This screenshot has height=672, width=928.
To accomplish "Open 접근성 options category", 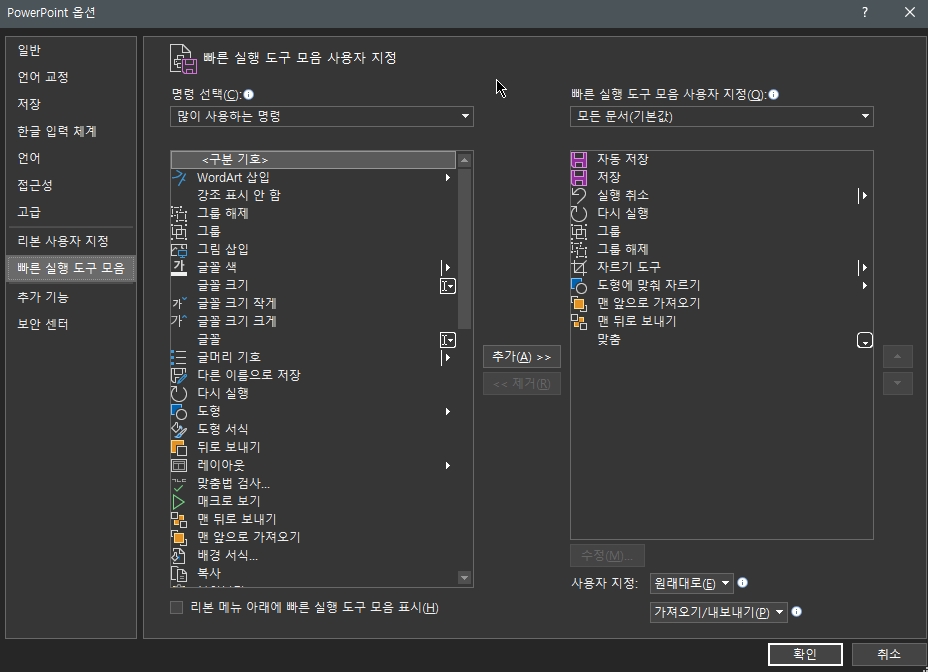I will pyautogui.click(x=70, y=185).
